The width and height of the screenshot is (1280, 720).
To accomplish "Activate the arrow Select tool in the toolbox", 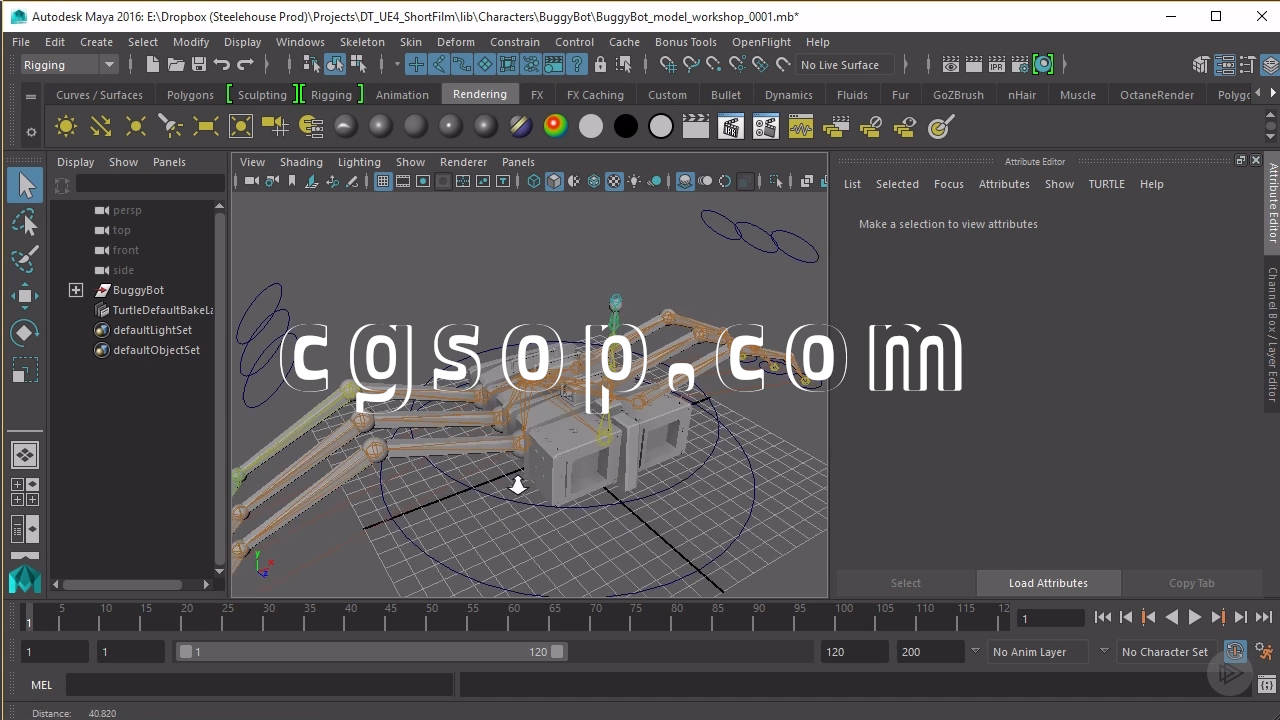I will click(x=25, y=184).
